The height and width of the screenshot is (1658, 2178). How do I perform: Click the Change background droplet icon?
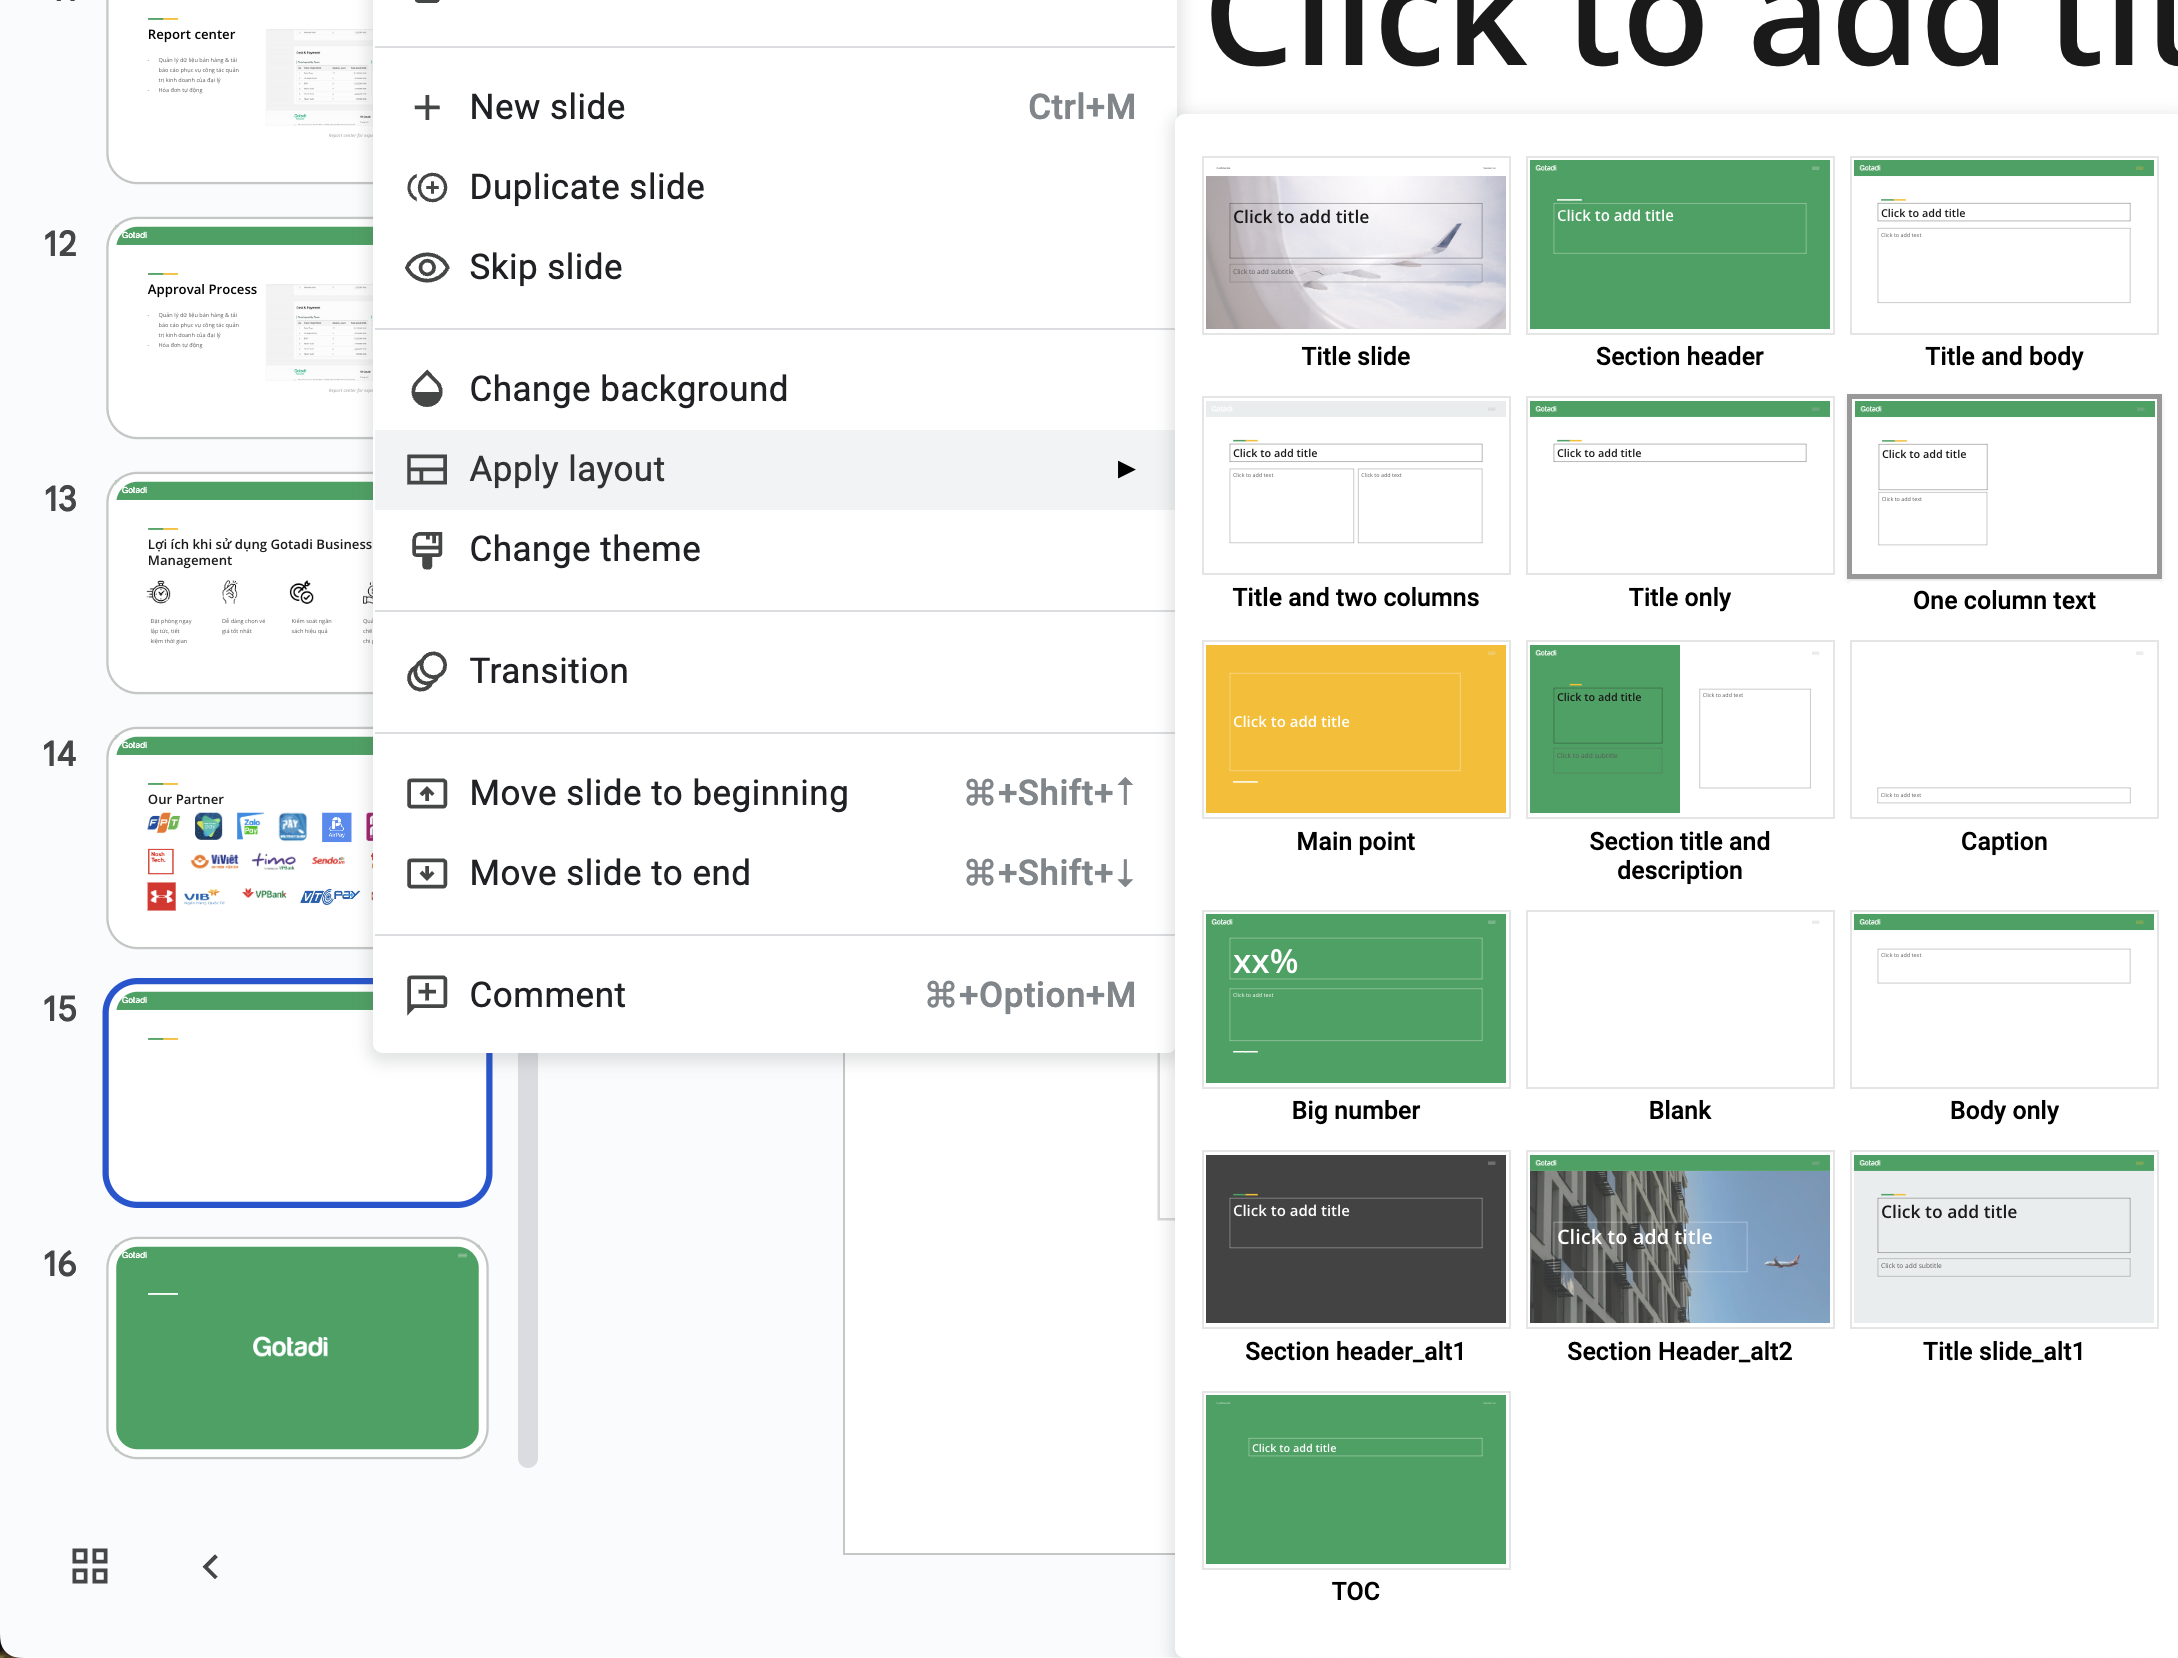tap(427, 389)
